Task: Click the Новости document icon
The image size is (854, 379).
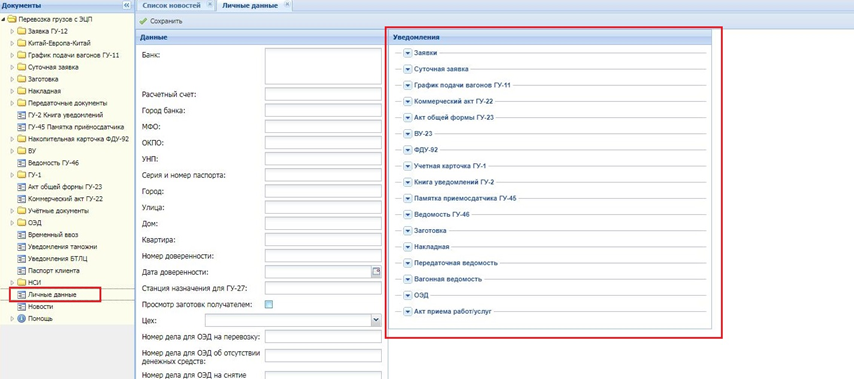Action: [22, 307]
